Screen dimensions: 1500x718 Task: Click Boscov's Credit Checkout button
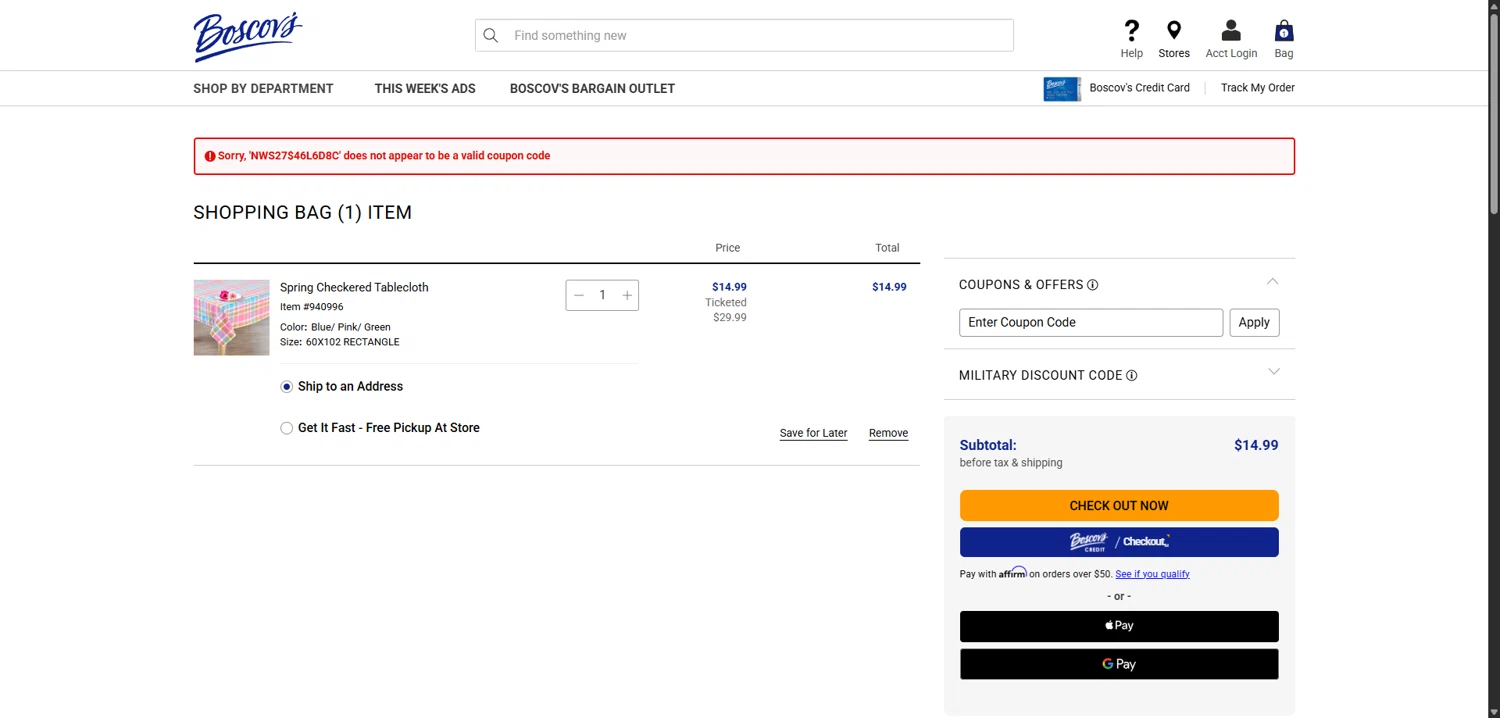point(1119,542)
